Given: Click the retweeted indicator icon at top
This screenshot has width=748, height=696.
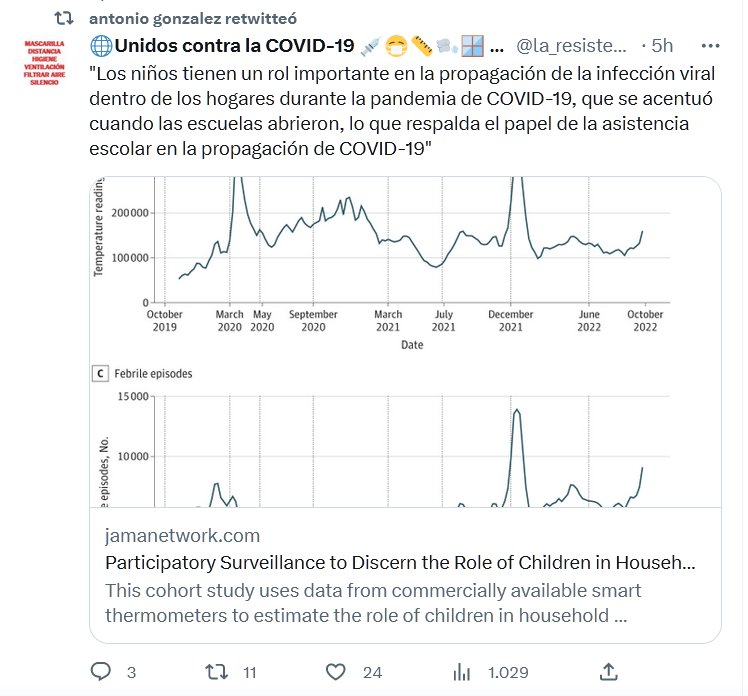Looking at the screenshot, I should [63, 18].
